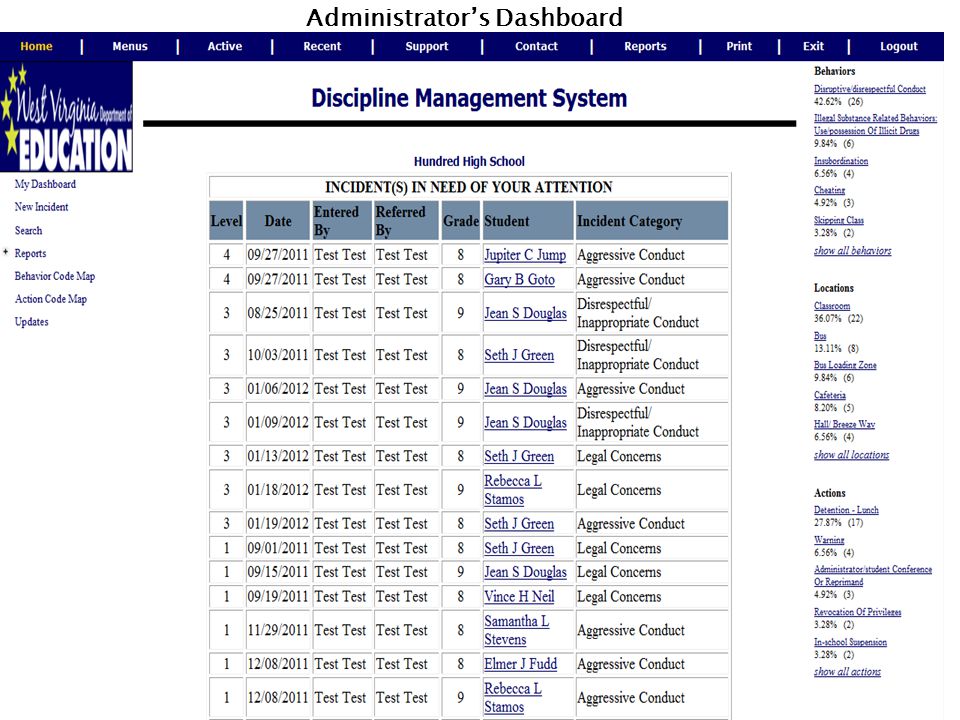Click the Incident Category column header

coord(651,221)
